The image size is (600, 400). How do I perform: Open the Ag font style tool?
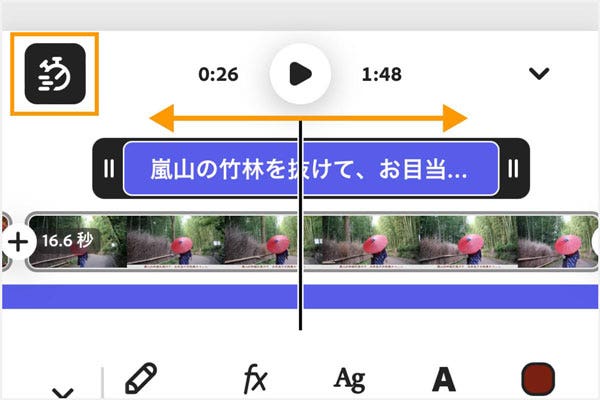point(349,380)
